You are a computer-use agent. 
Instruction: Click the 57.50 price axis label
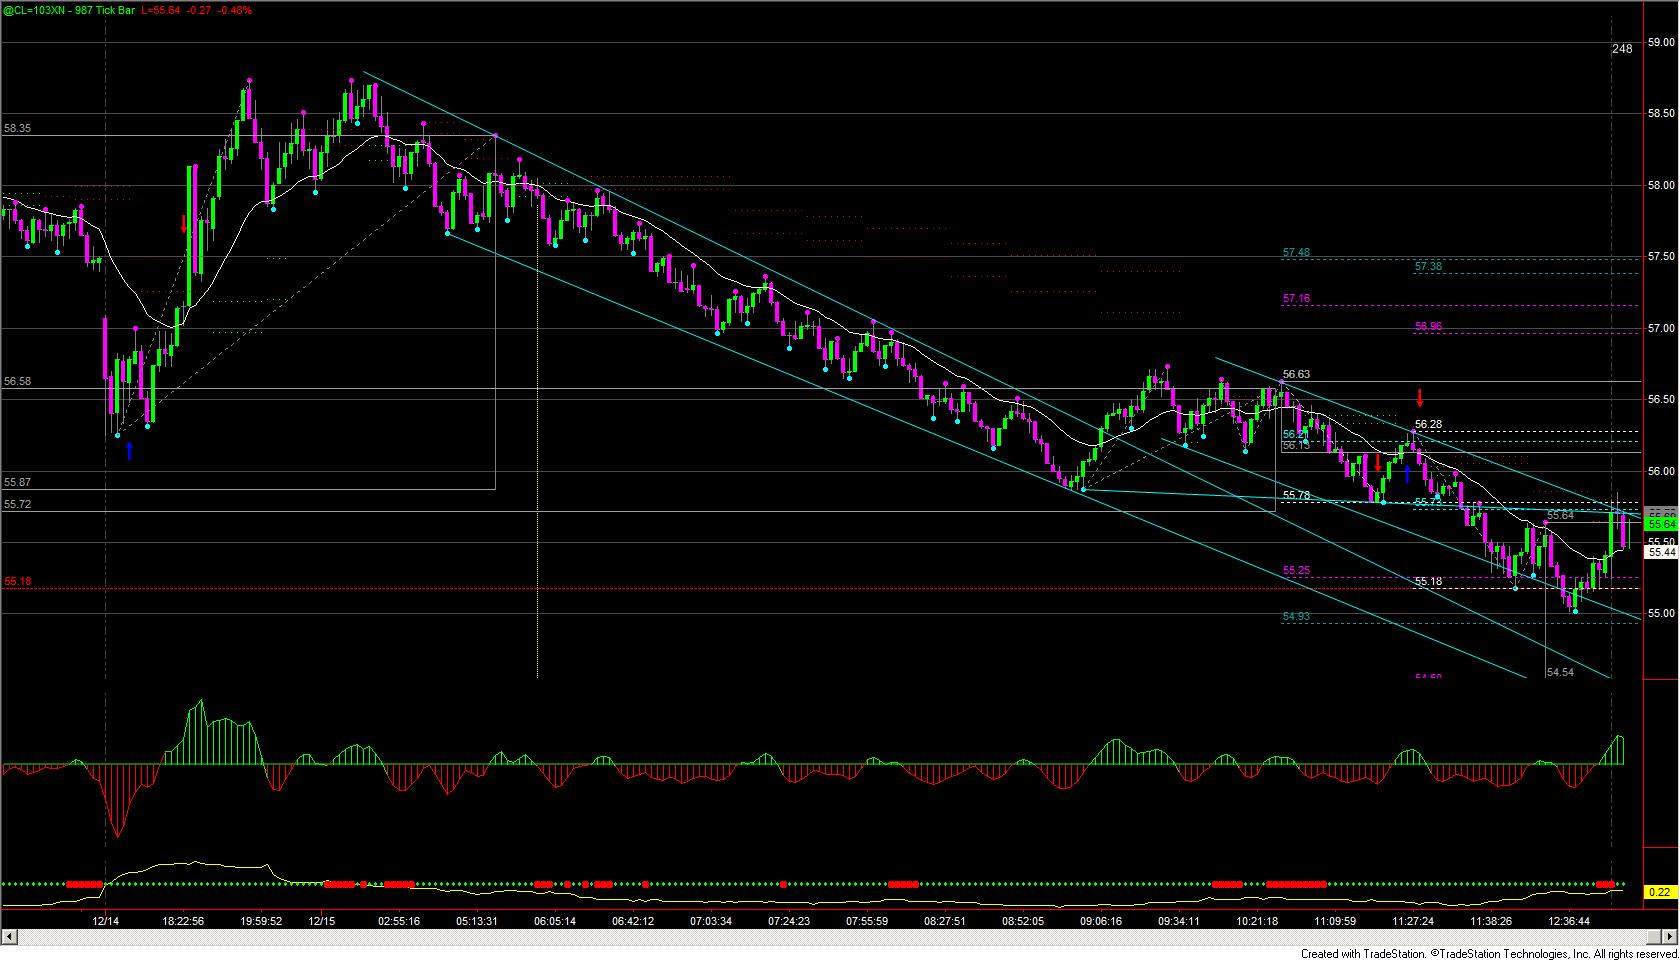1661,257
